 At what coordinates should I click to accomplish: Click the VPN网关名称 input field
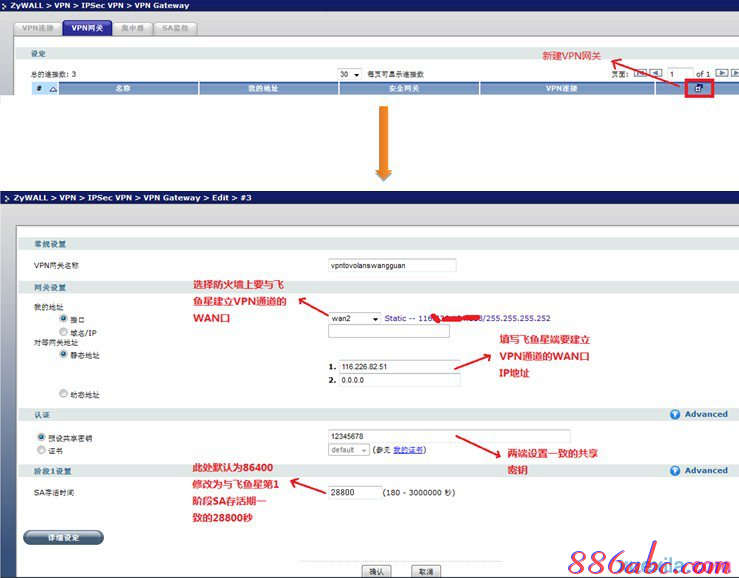[x=392, y=265]
